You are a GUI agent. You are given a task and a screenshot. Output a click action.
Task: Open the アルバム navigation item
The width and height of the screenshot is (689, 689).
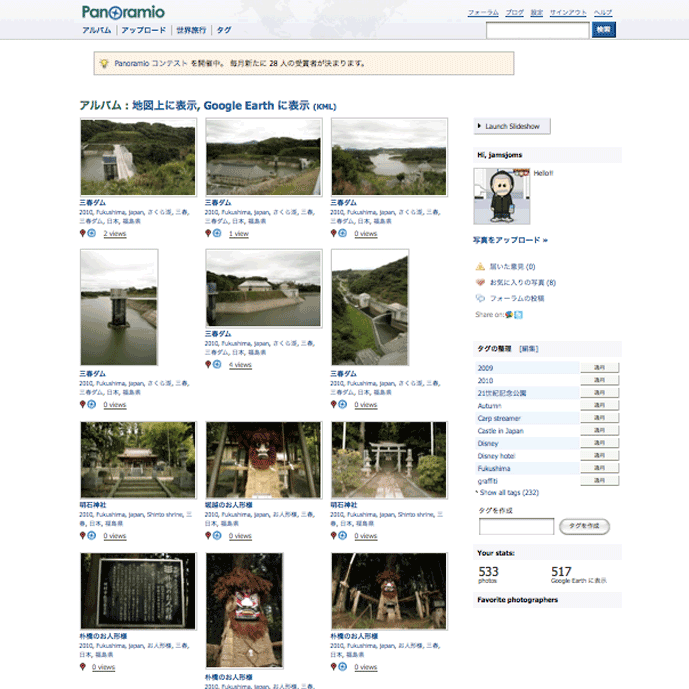97,30
